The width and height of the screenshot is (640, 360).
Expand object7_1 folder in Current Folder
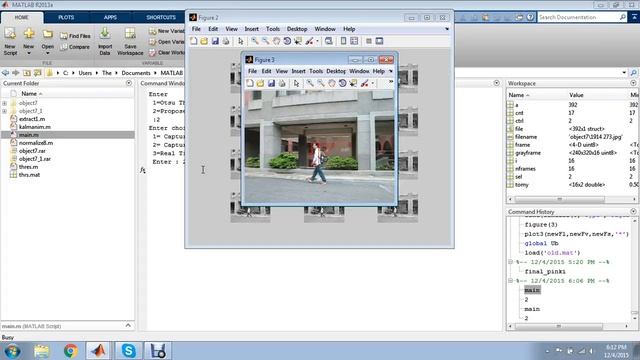4,111
